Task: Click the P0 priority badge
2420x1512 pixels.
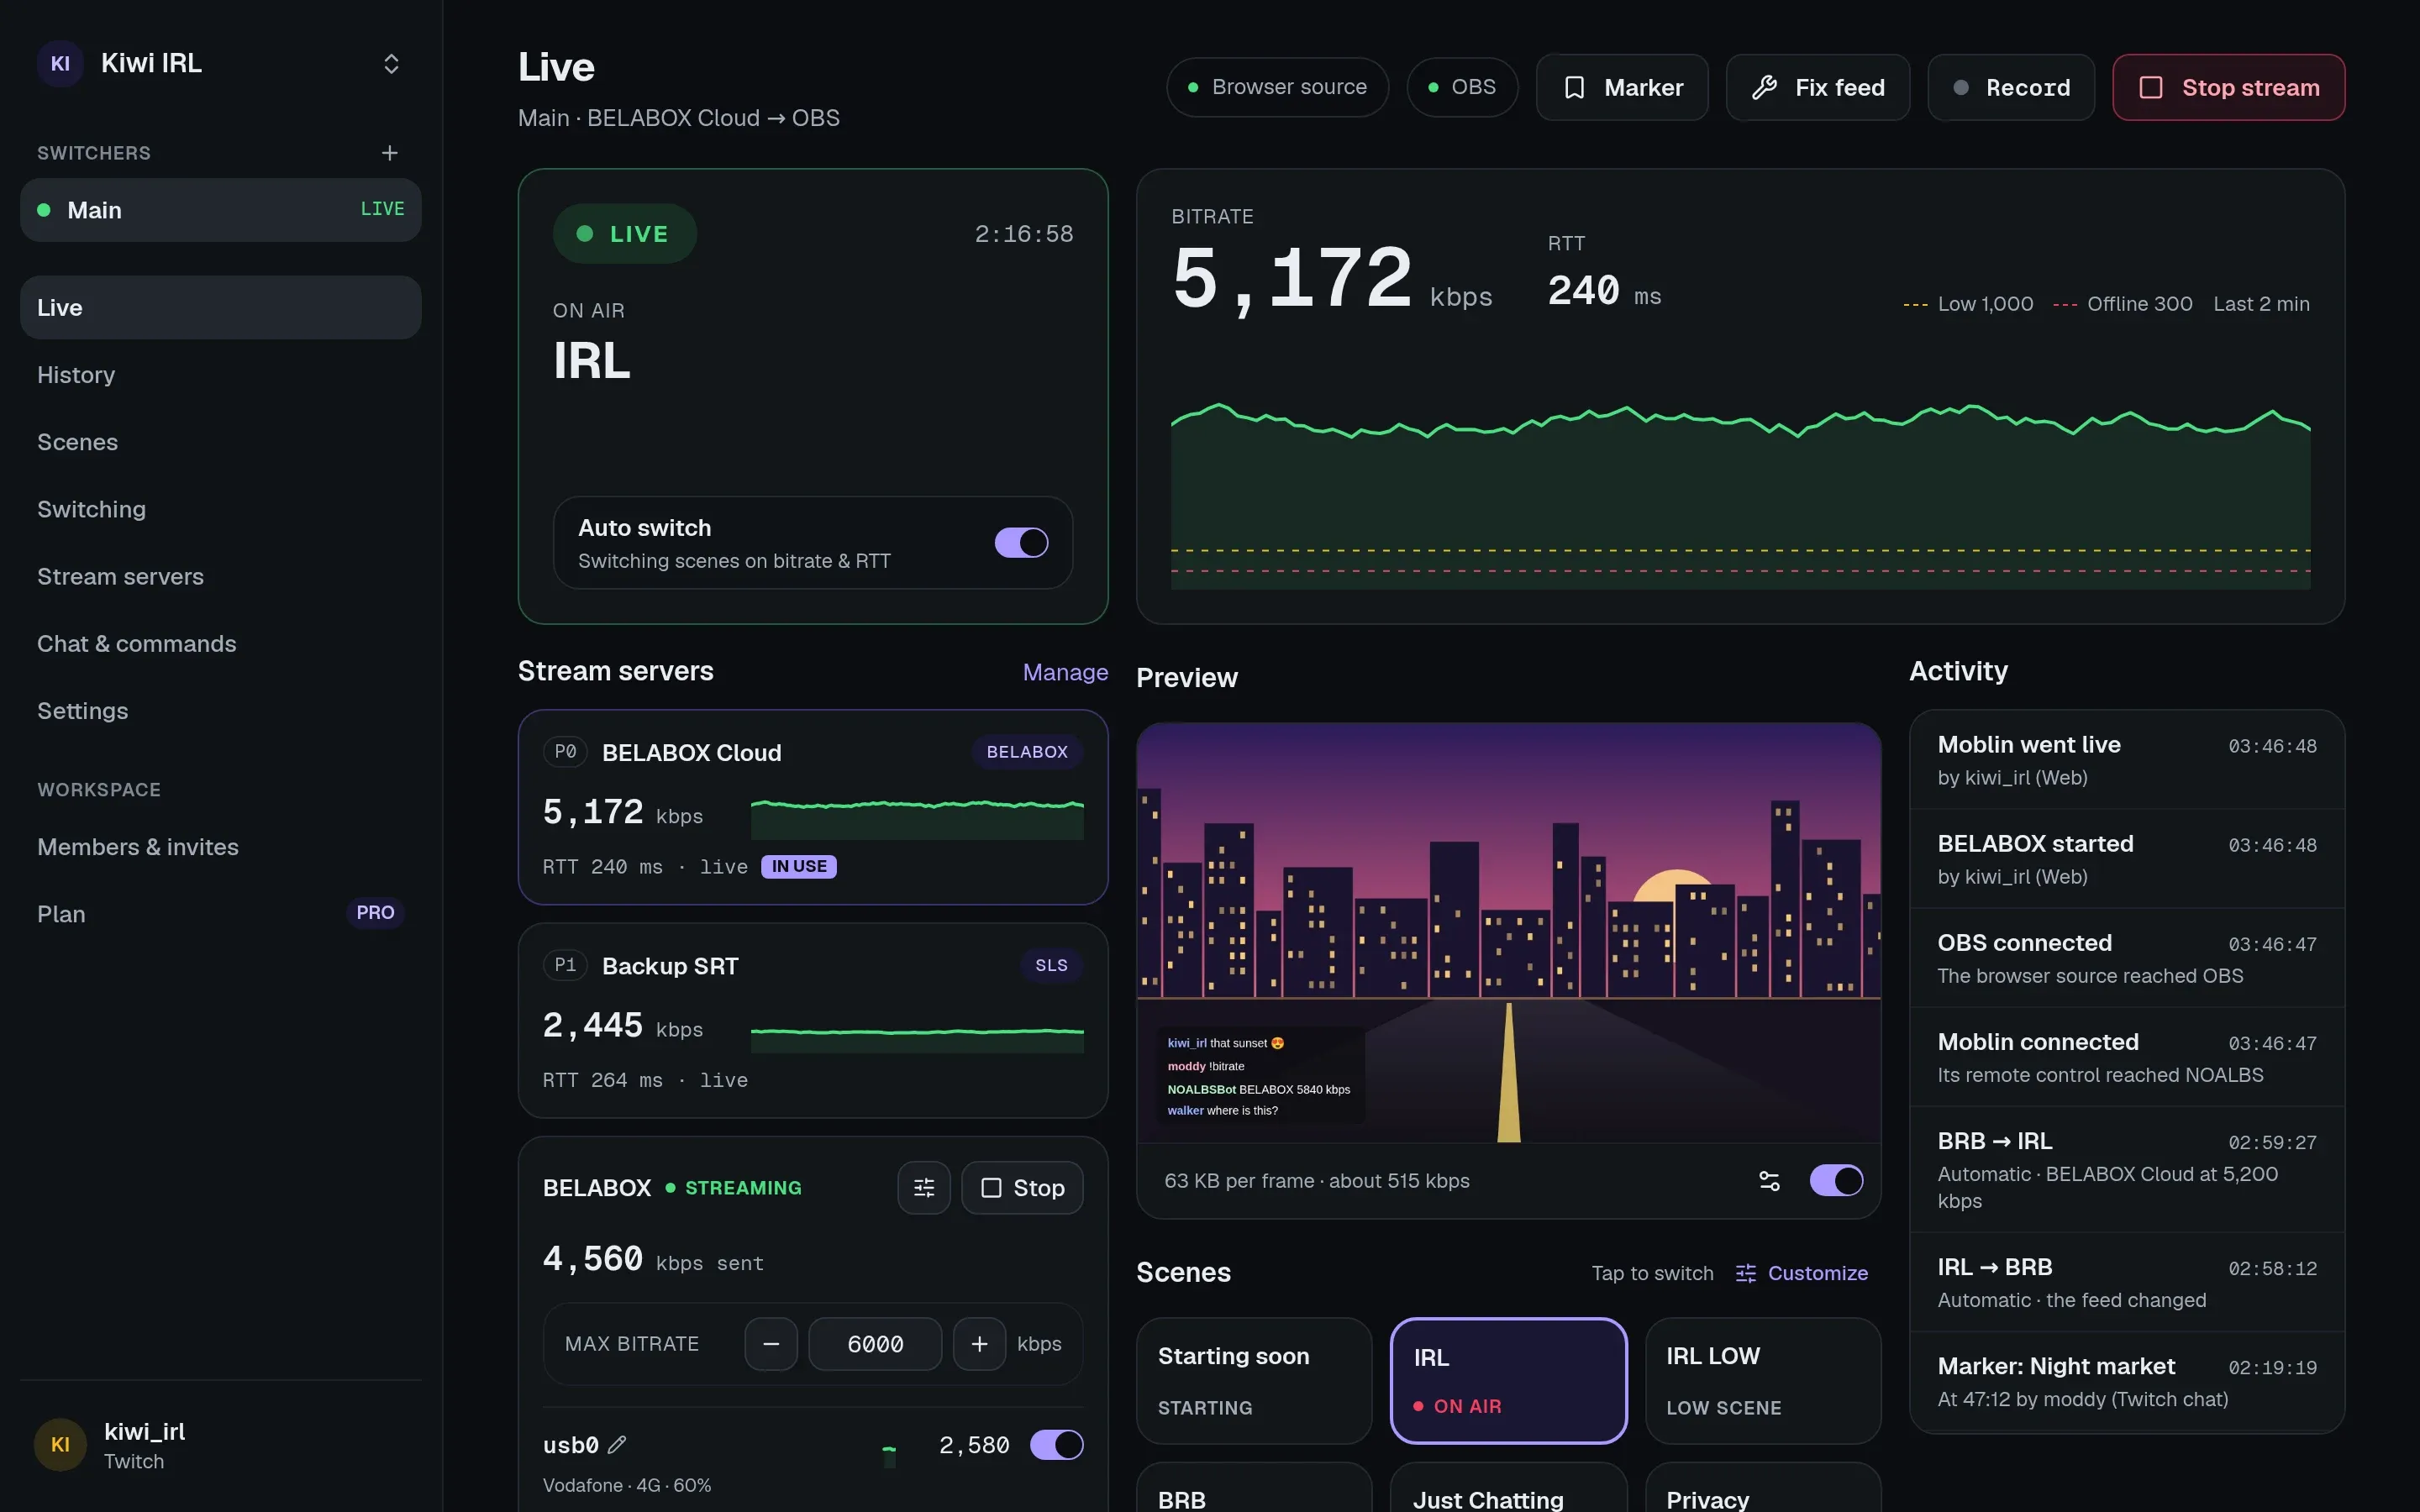Action: coord(565,751)
